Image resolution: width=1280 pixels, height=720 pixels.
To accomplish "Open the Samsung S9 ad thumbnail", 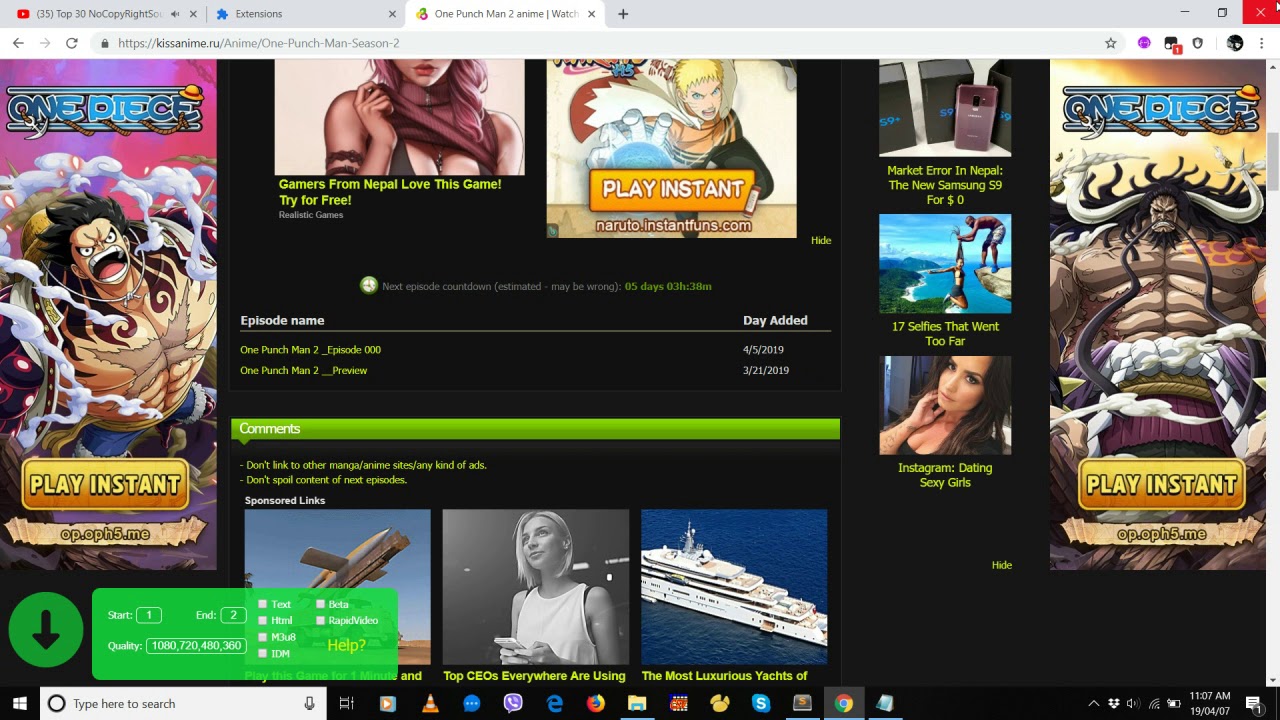I will [x=945, y=108].
